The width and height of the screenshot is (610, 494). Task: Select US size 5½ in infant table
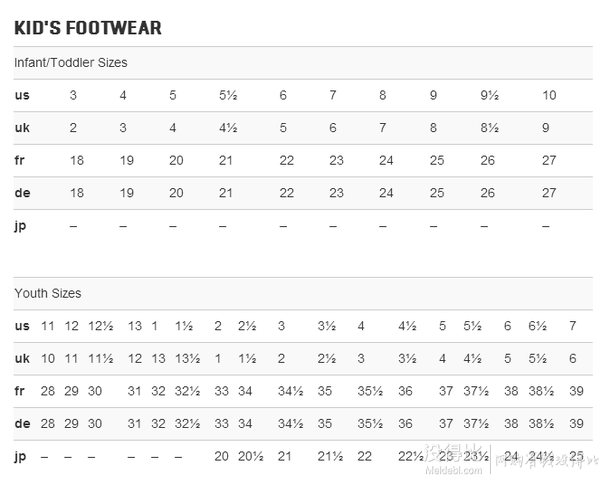tap(228, 95)
